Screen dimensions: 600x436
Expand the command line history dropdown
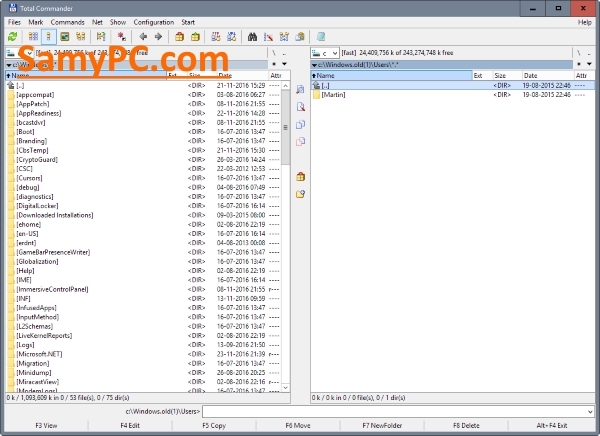pos(590,412)
